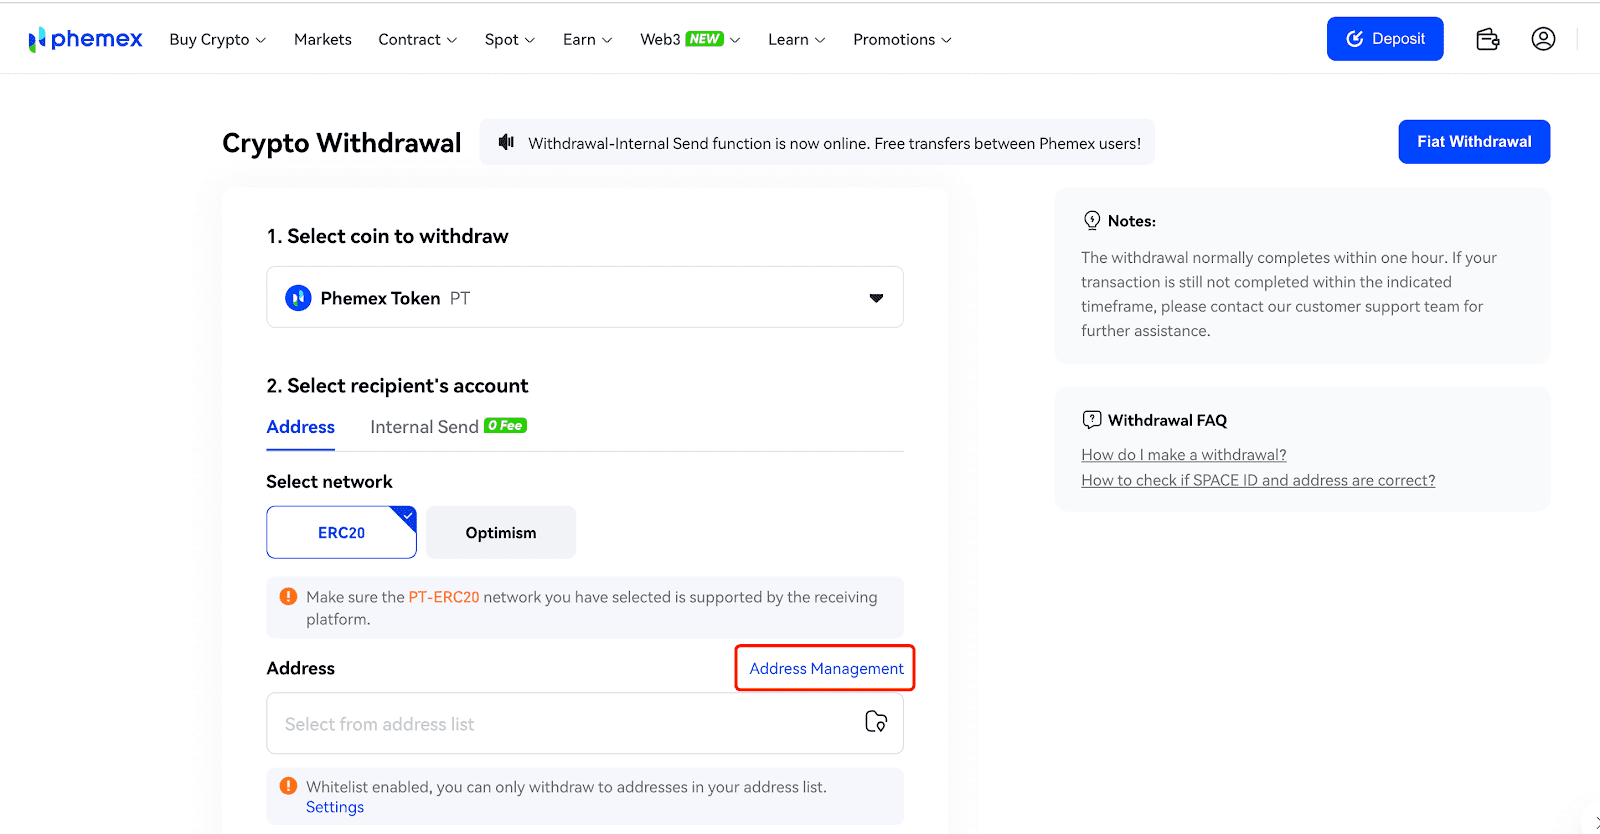The image size is (1600, 834).
Task: Click the address book icon in address field
Action: 876,722
